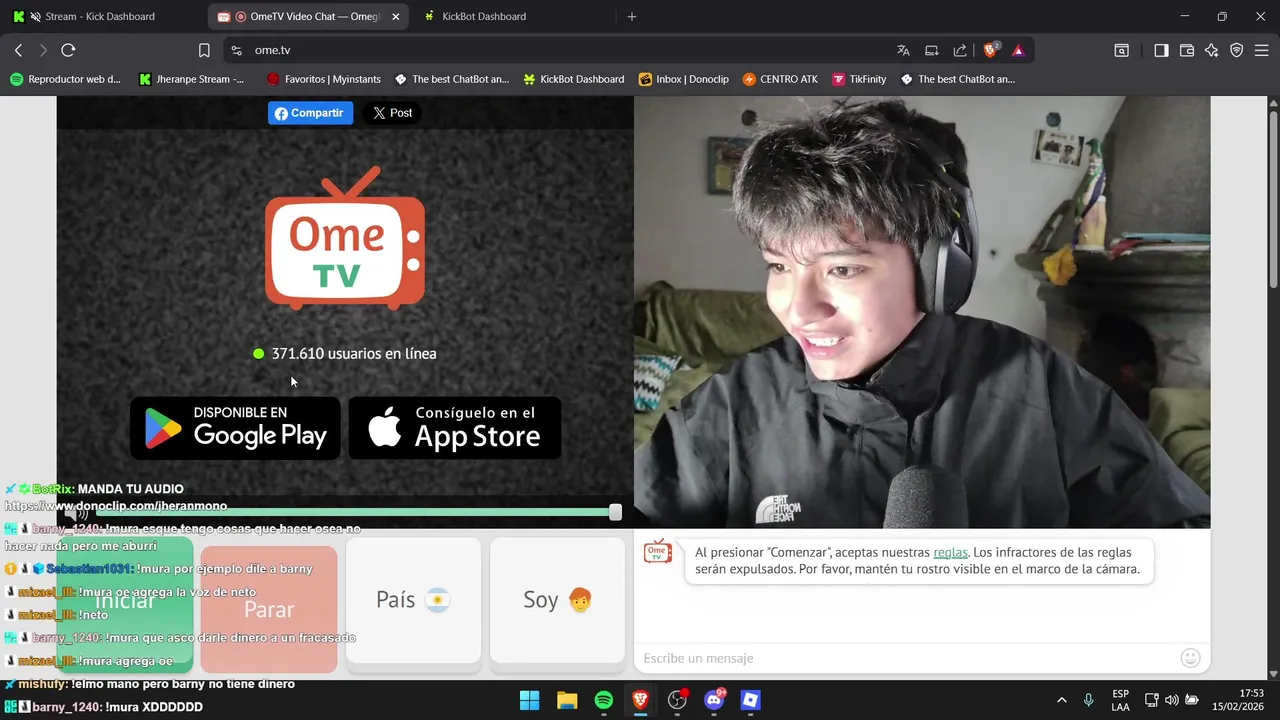Click the OmeTV television logo
Image resolution: width=1280 pixels, height=720 pixels.
click(345, 238)
